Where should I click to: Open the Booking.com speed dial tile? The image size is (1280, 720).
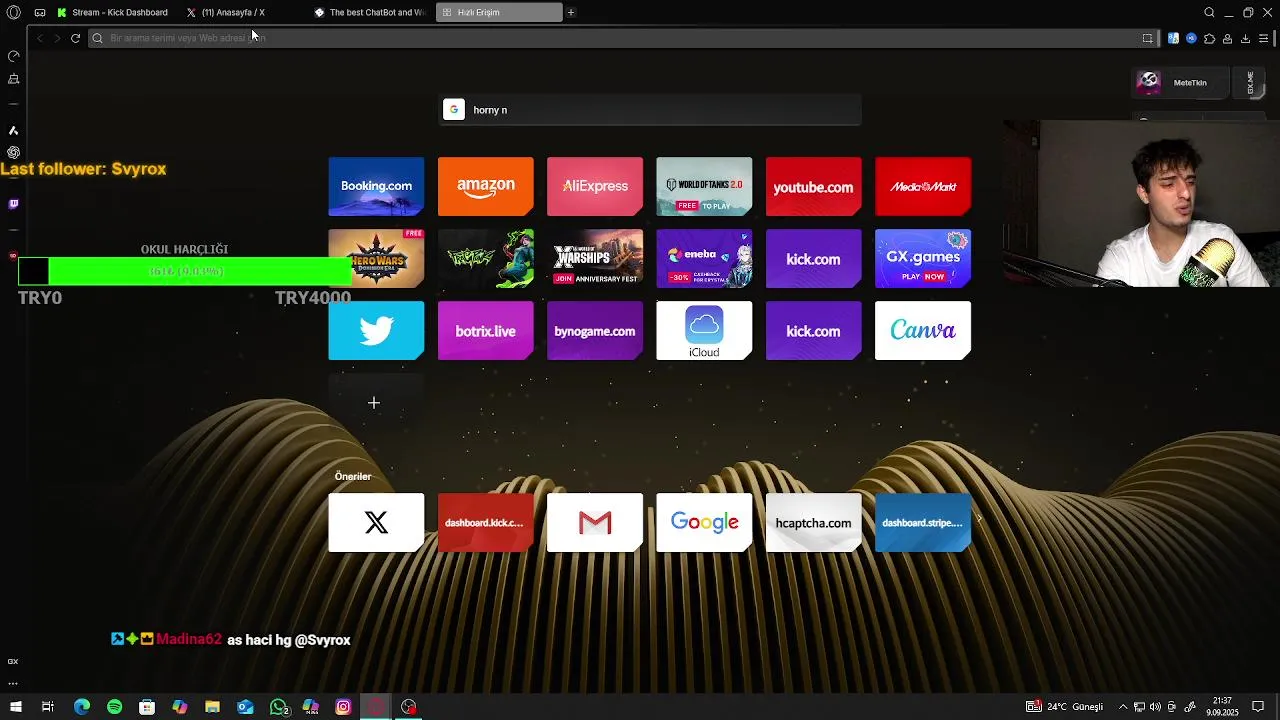(x=376, y=186)
